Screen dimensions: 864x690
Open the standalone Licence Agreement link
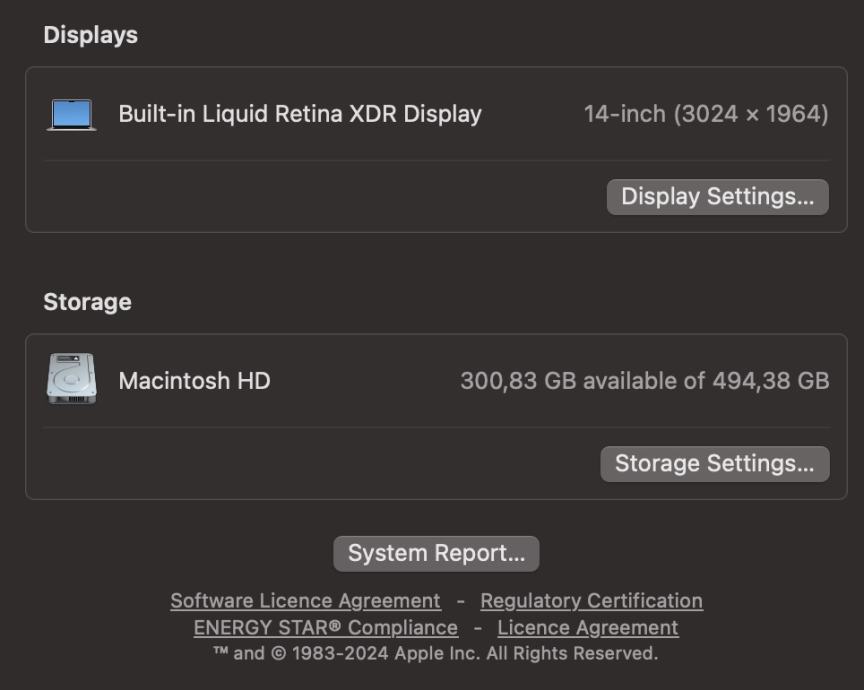click(588, 628)
